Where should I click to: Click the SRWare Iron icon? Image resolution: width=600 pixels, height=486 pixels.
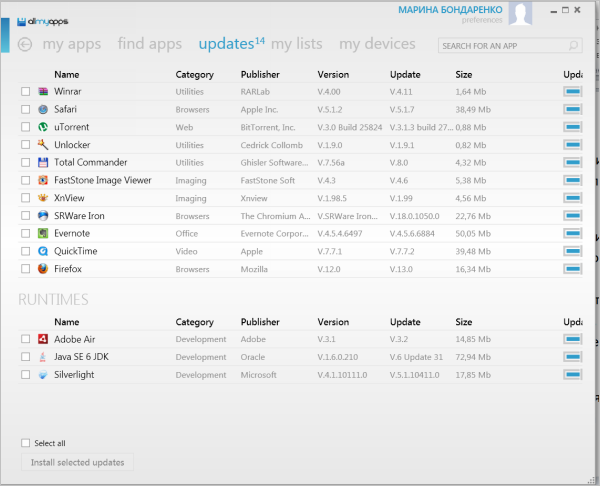click(43, 216)
